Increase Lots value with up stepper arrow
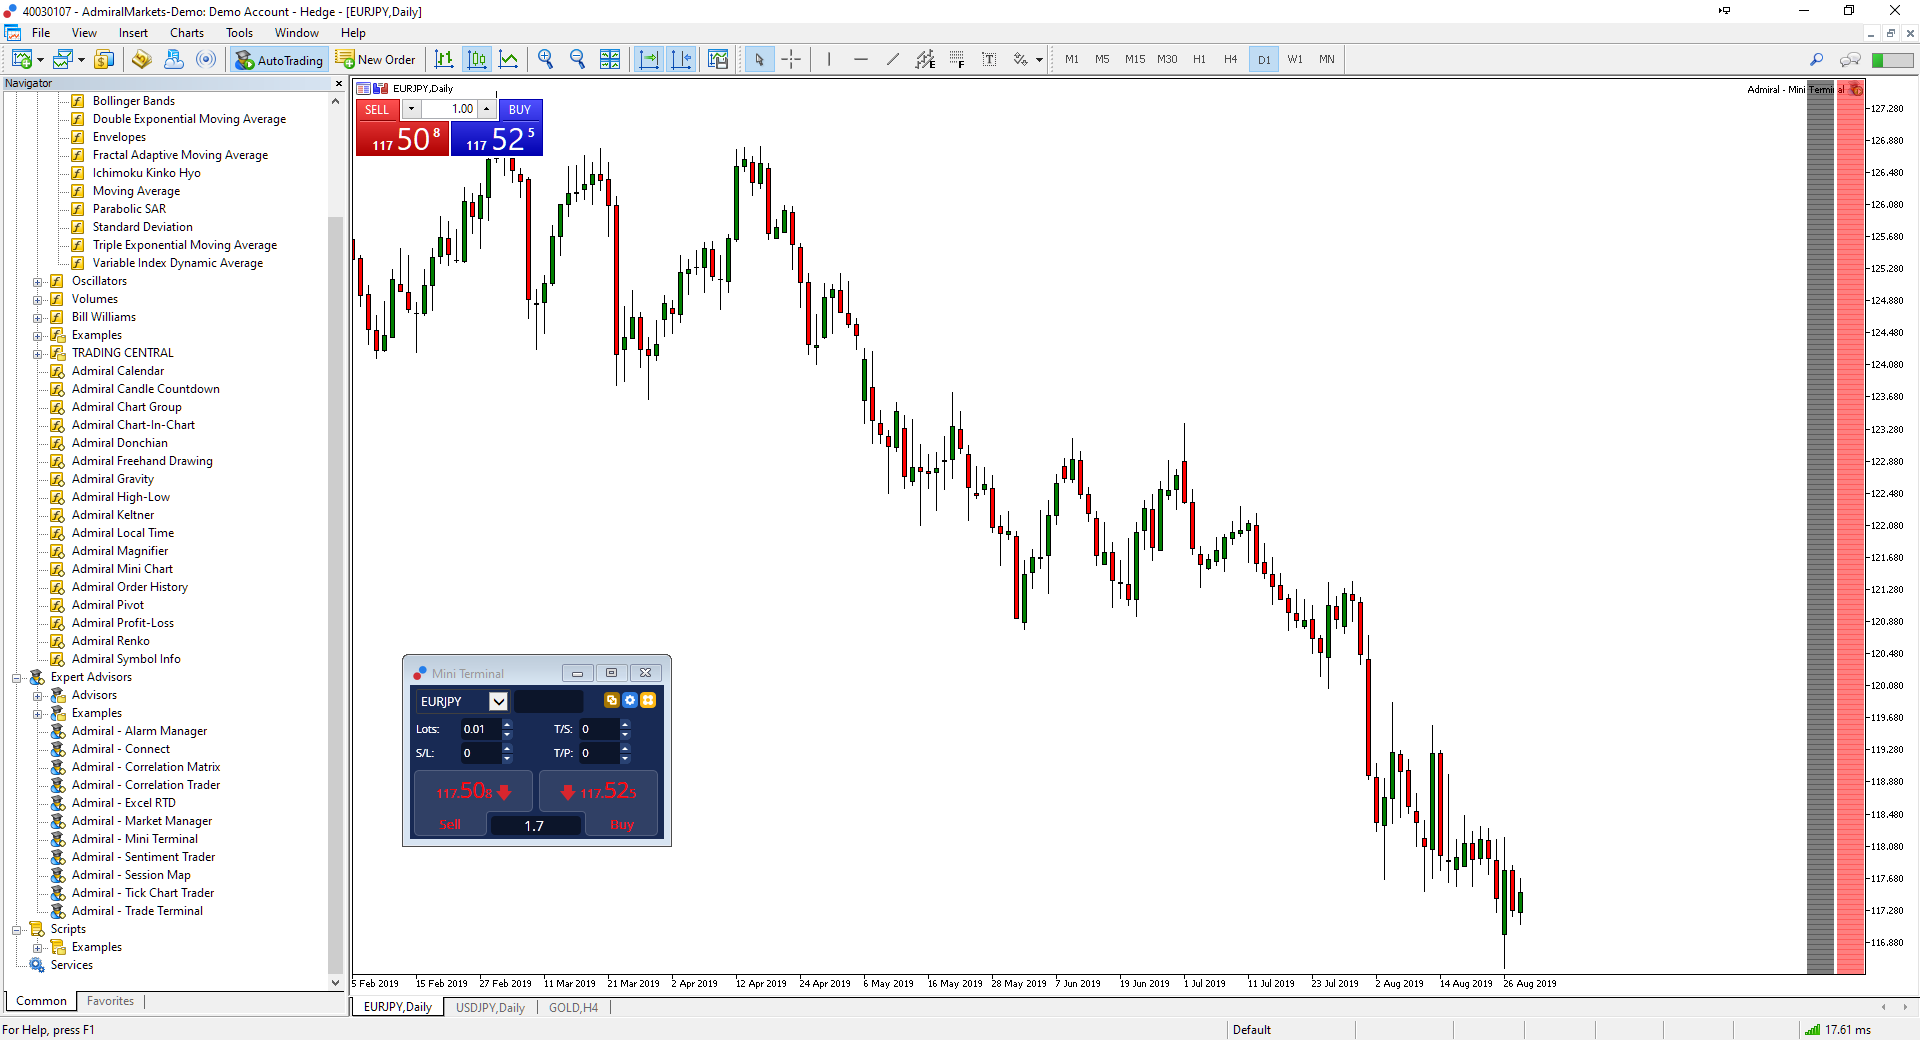The height and width of the screenshot is (1040, 1920). tap(507, 724)
